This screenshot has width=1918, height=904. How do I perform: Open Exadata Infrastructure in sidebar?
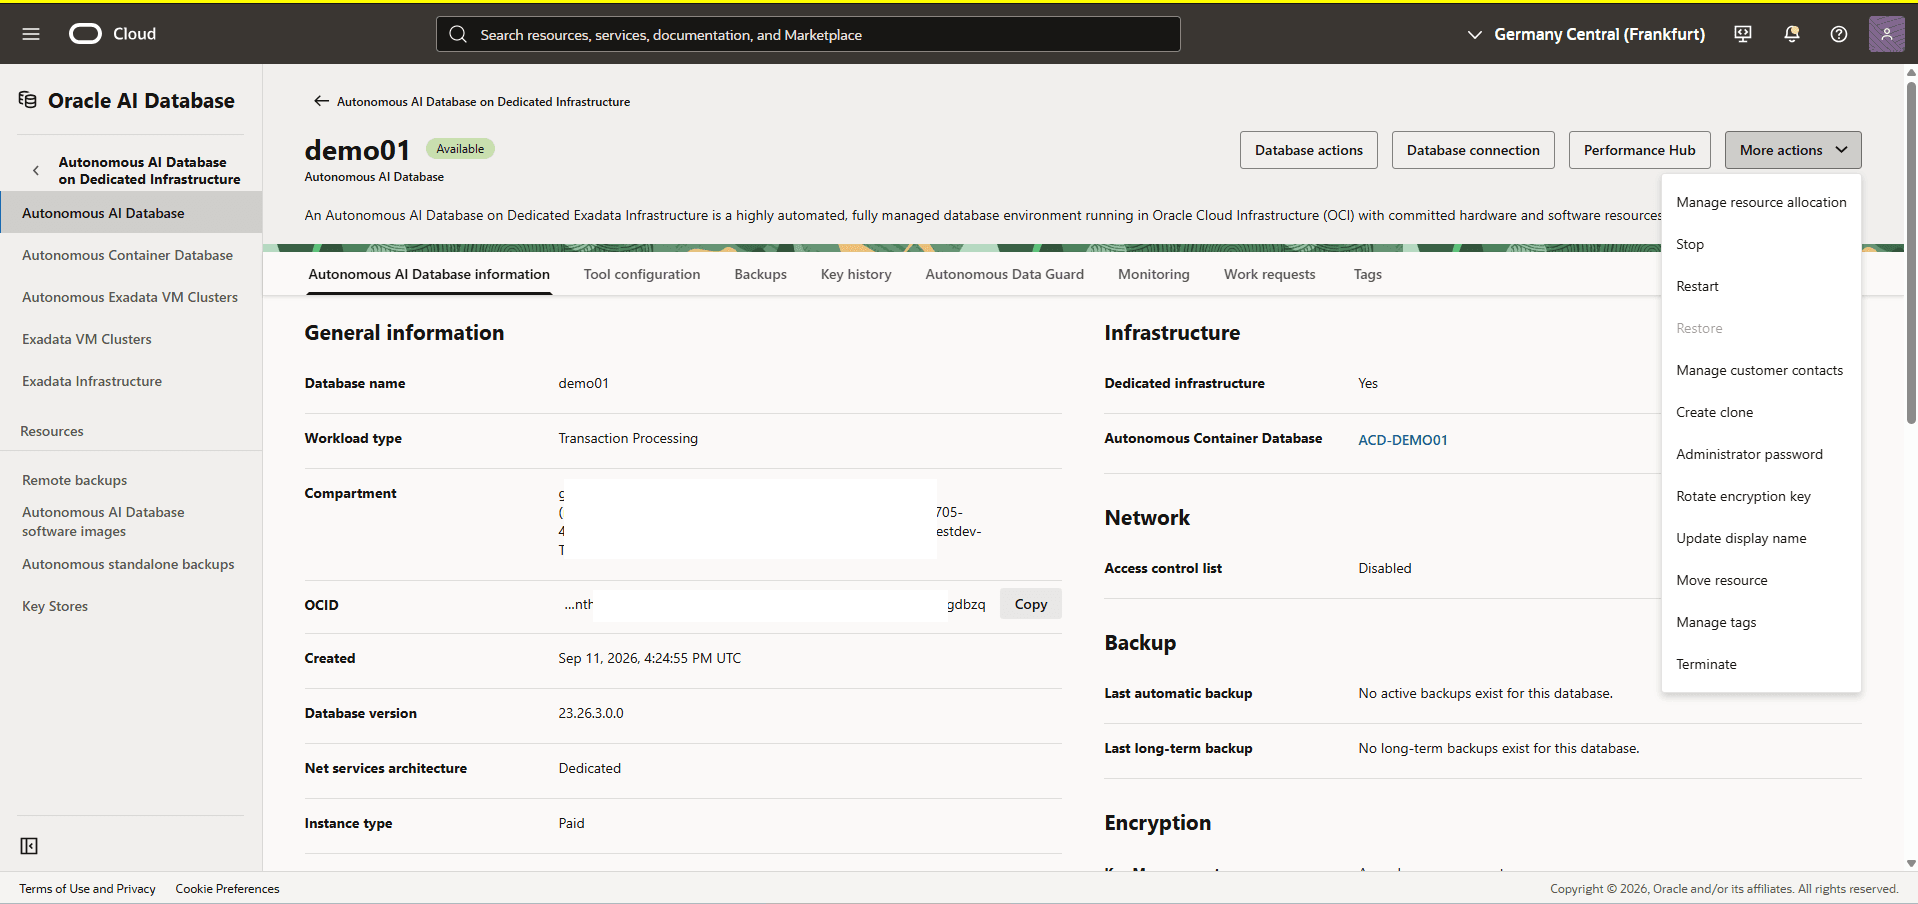click(92, 381)
